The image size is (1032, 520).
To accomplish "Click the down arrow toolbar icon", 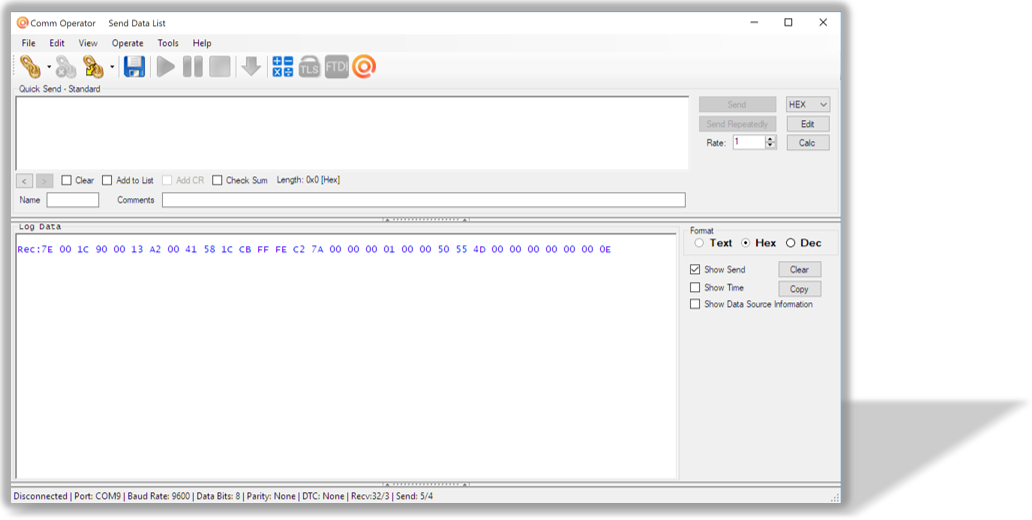I will click(251, 66).
